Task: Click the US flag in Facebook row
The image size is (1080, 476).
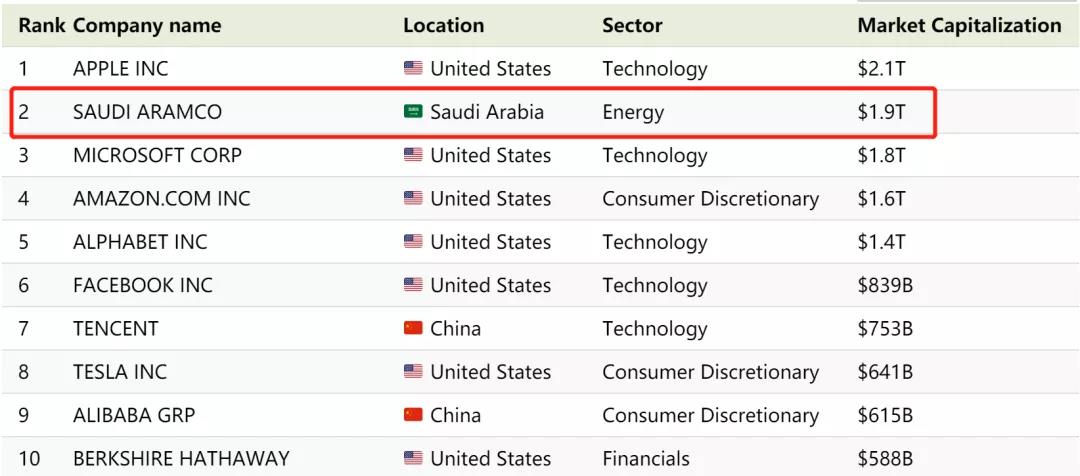Action: [x=413, y=285]
